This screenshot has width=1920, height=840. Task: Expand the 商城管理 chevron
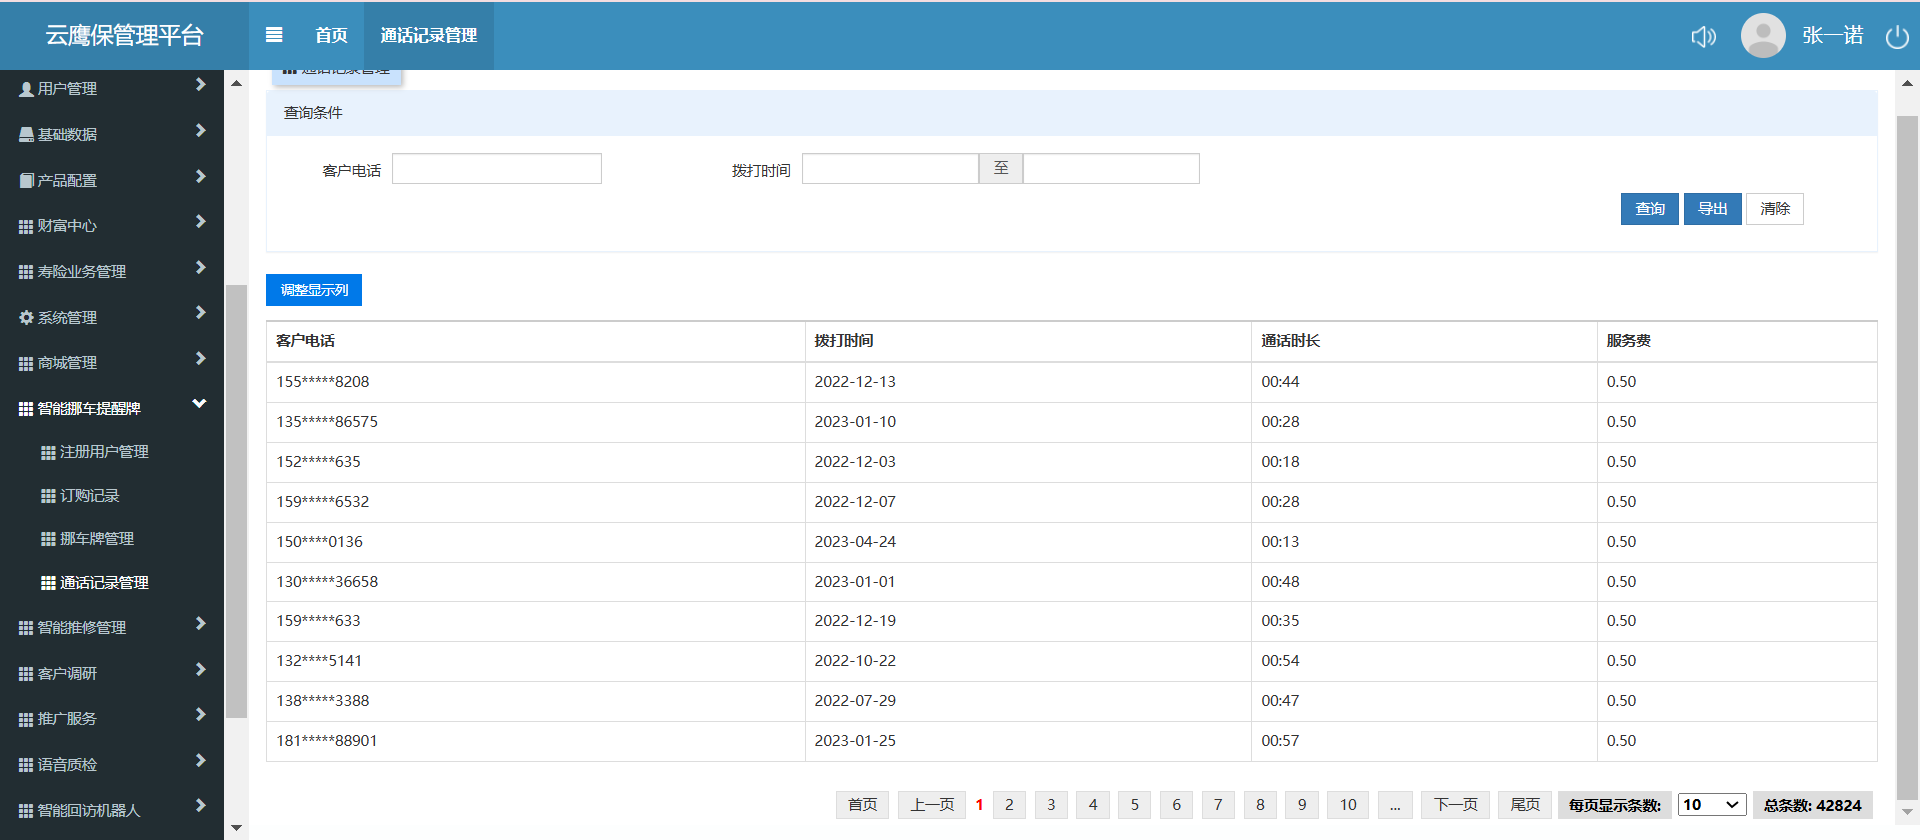coord(200,359)
